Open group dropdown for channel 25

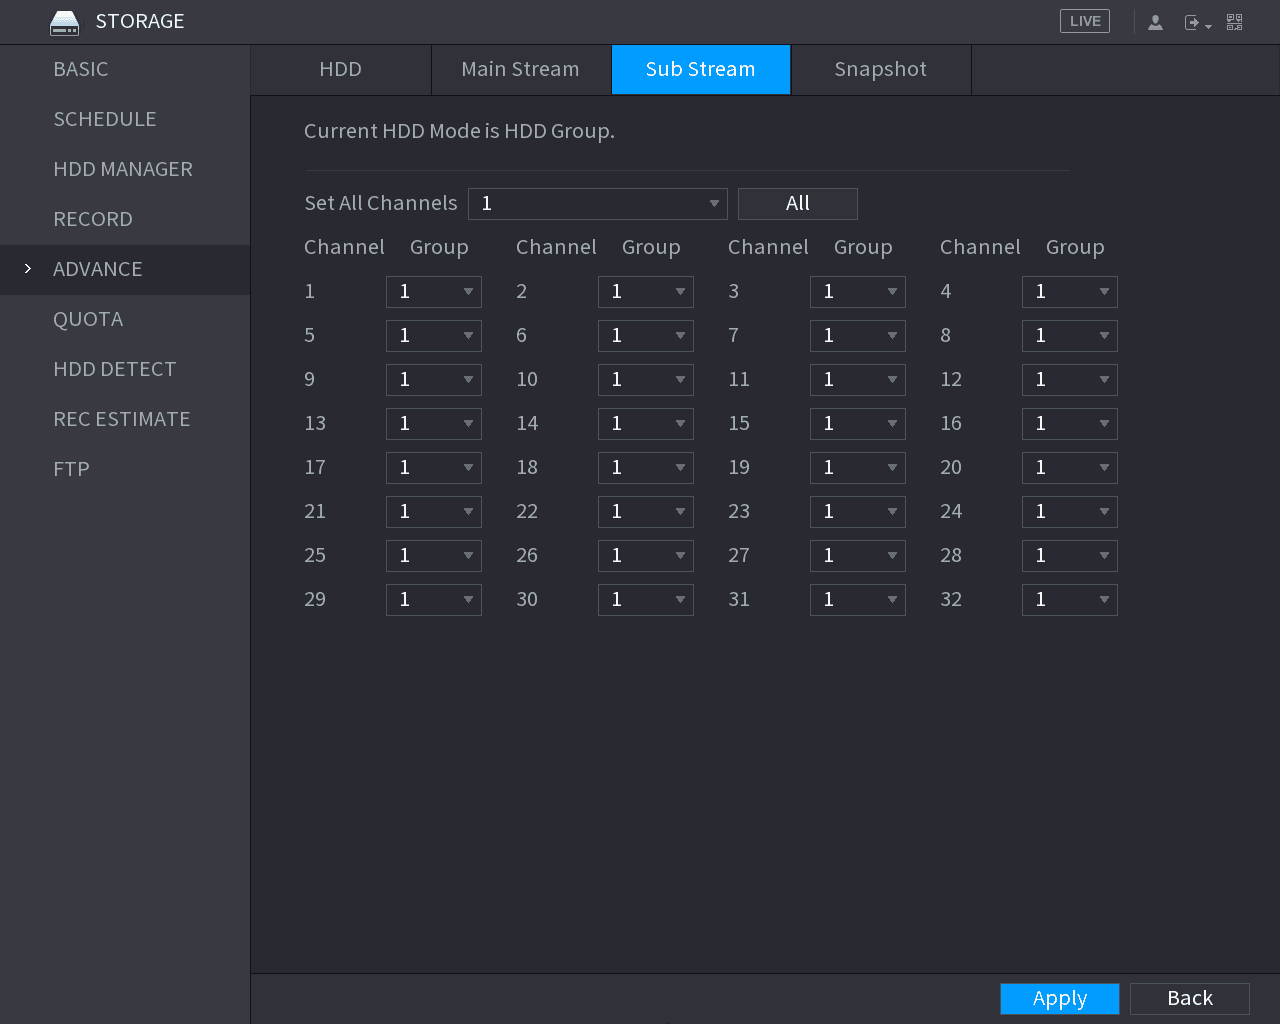pos(434,556)
